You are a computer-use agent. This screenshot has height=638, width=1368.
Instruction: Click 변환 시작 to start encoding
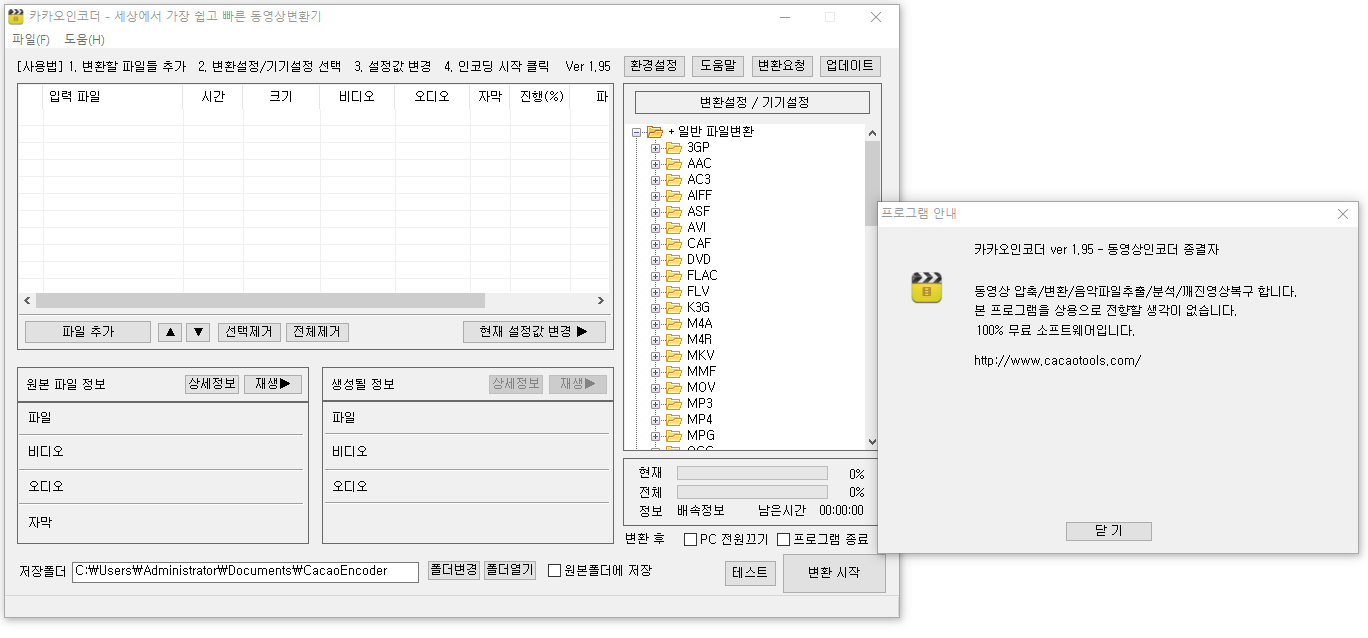pyautogui.click(x=834, y=573)
